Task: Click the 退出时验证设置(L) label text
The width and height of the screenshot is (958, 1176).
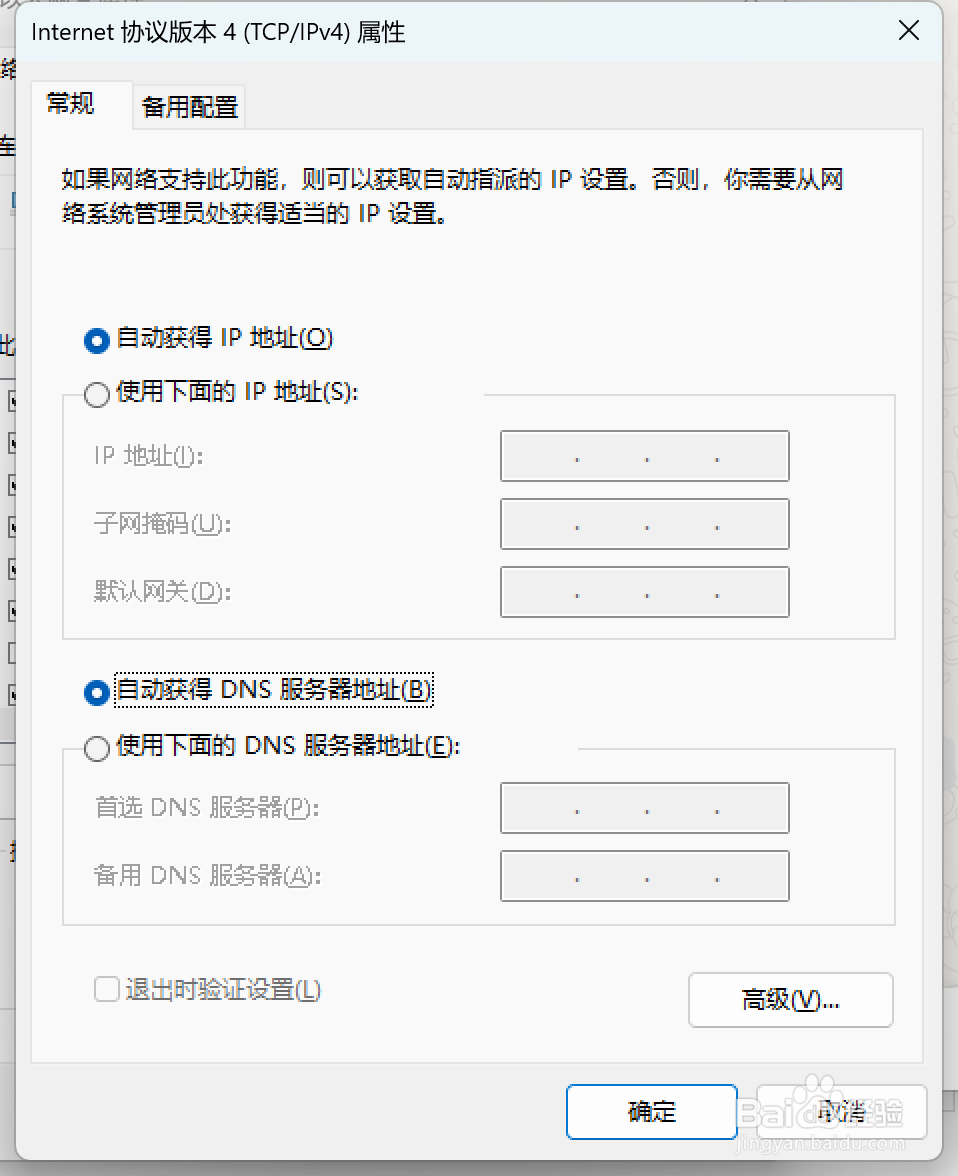Action: click(x=223, y=990)
